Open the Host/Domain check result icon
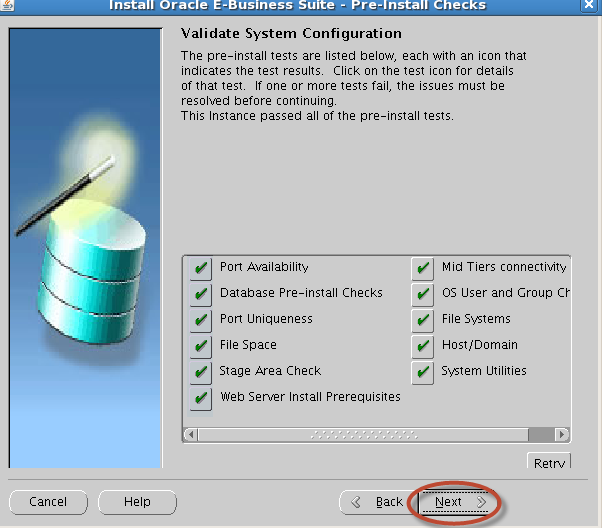Image resolution: width=602 pixels, height=528 pixels. [x=423, y=346]
